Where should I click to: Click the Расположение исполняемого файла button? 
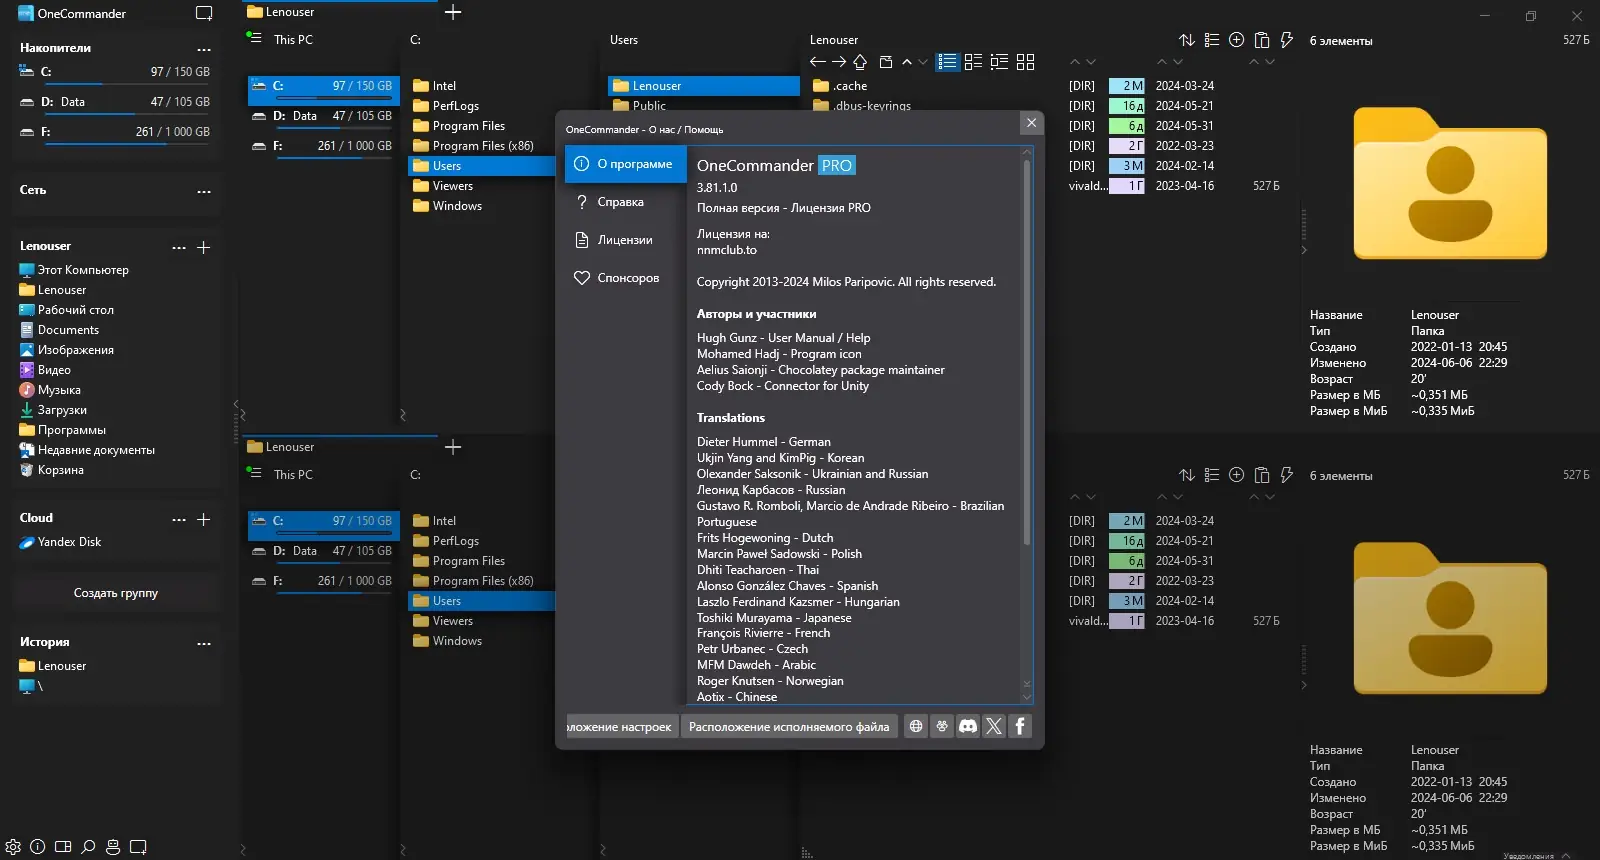[x=789, y=726]
